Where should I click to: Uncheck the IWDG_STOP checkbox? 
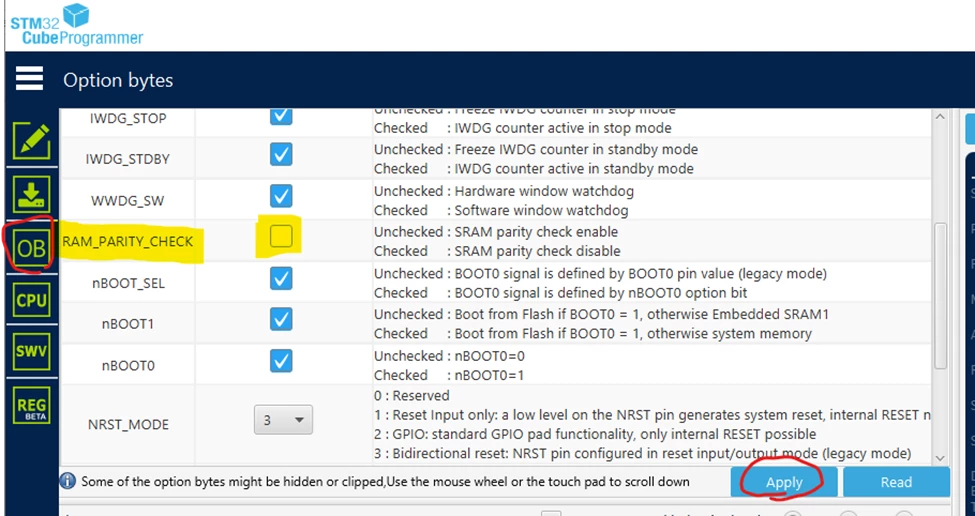281,115
